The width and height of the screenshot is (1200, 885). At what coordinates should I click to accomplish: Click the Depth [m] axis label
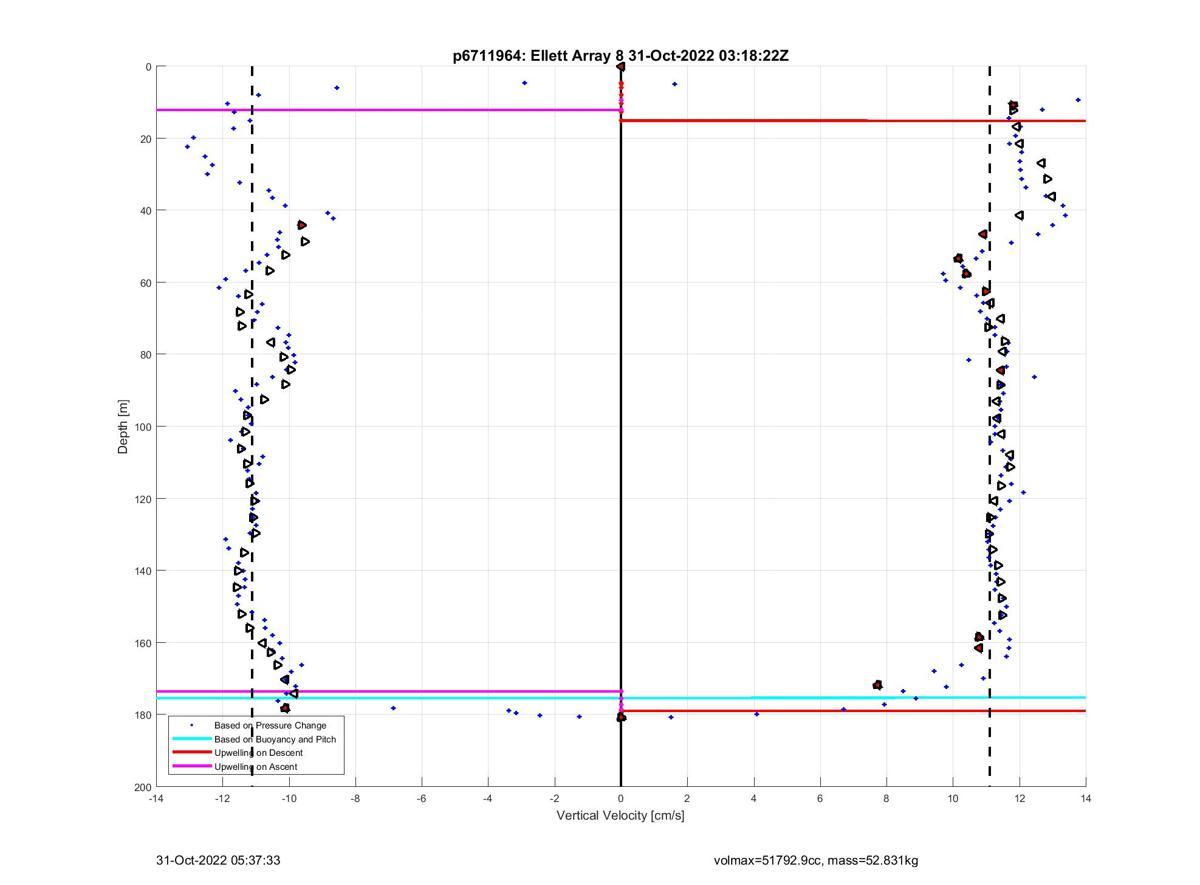click(124, 426)
